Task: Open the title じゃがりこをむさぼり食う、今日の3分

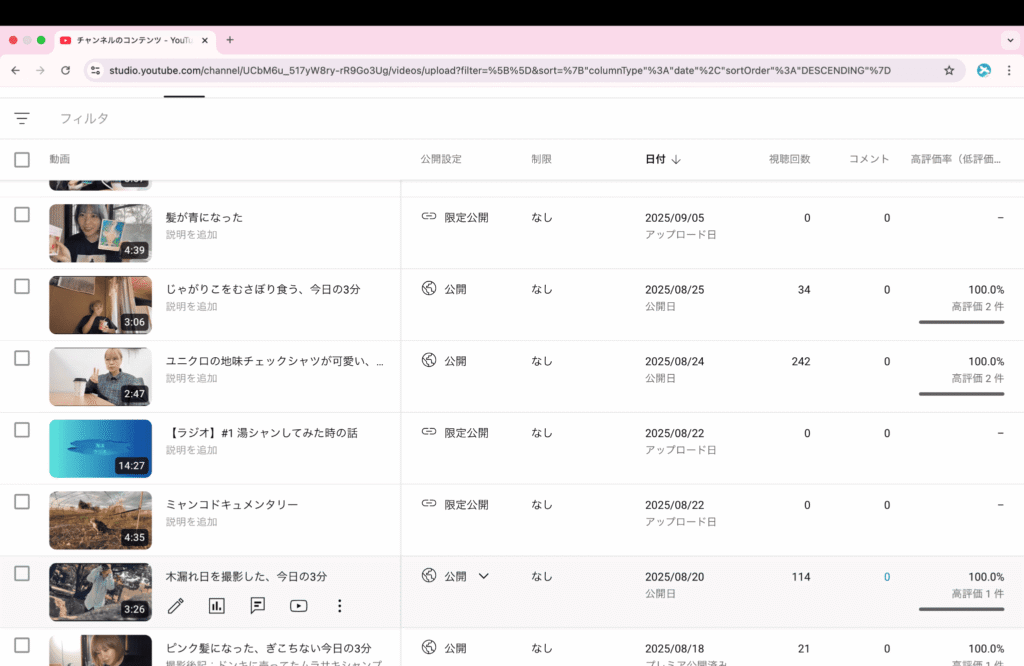Action: tap(263, 289)
